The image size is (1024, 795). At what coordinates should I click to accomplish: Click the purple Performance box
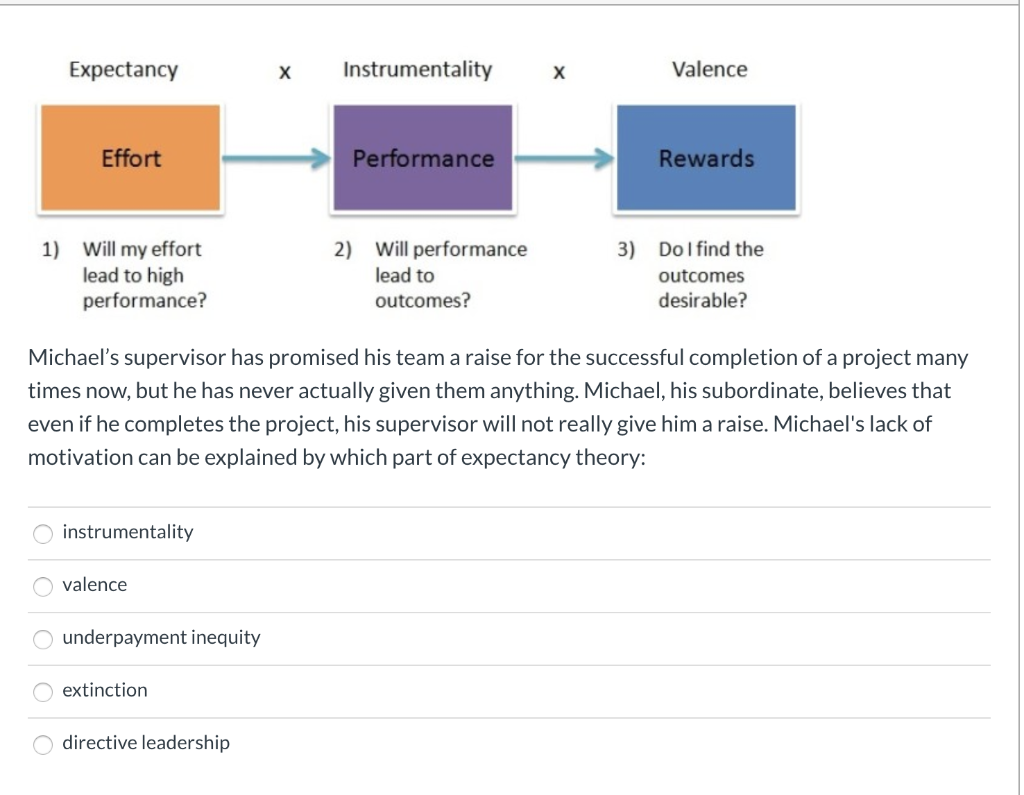point(421,158)
